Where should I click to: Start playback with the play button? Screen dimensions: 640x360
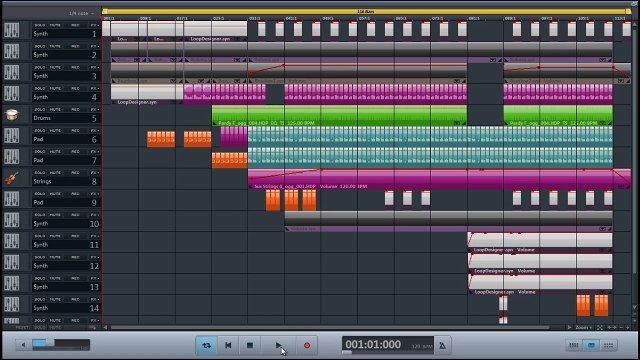point(278,345)
